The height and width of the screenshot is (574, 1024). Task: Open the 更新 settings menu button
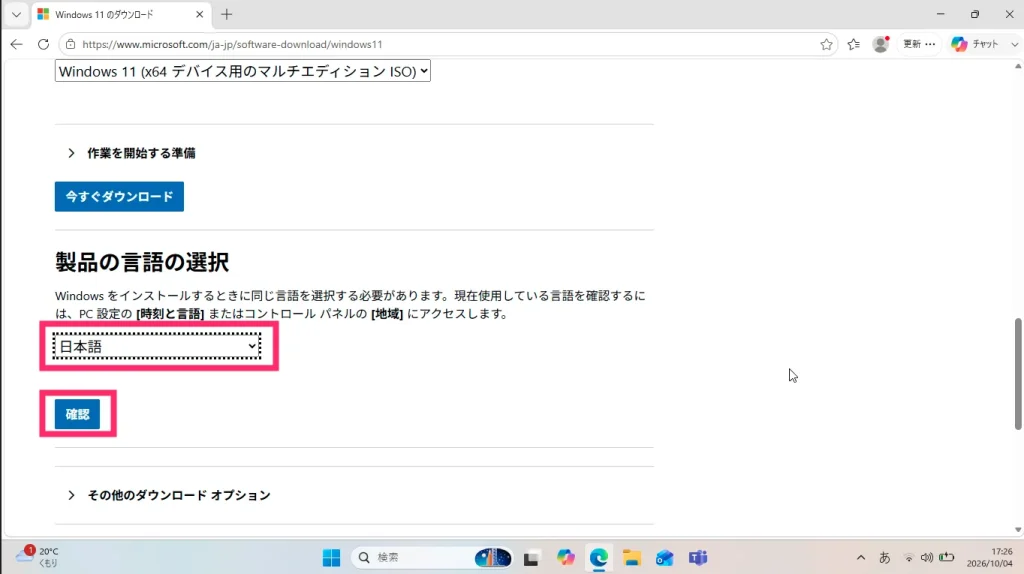(x=919, y=44)
